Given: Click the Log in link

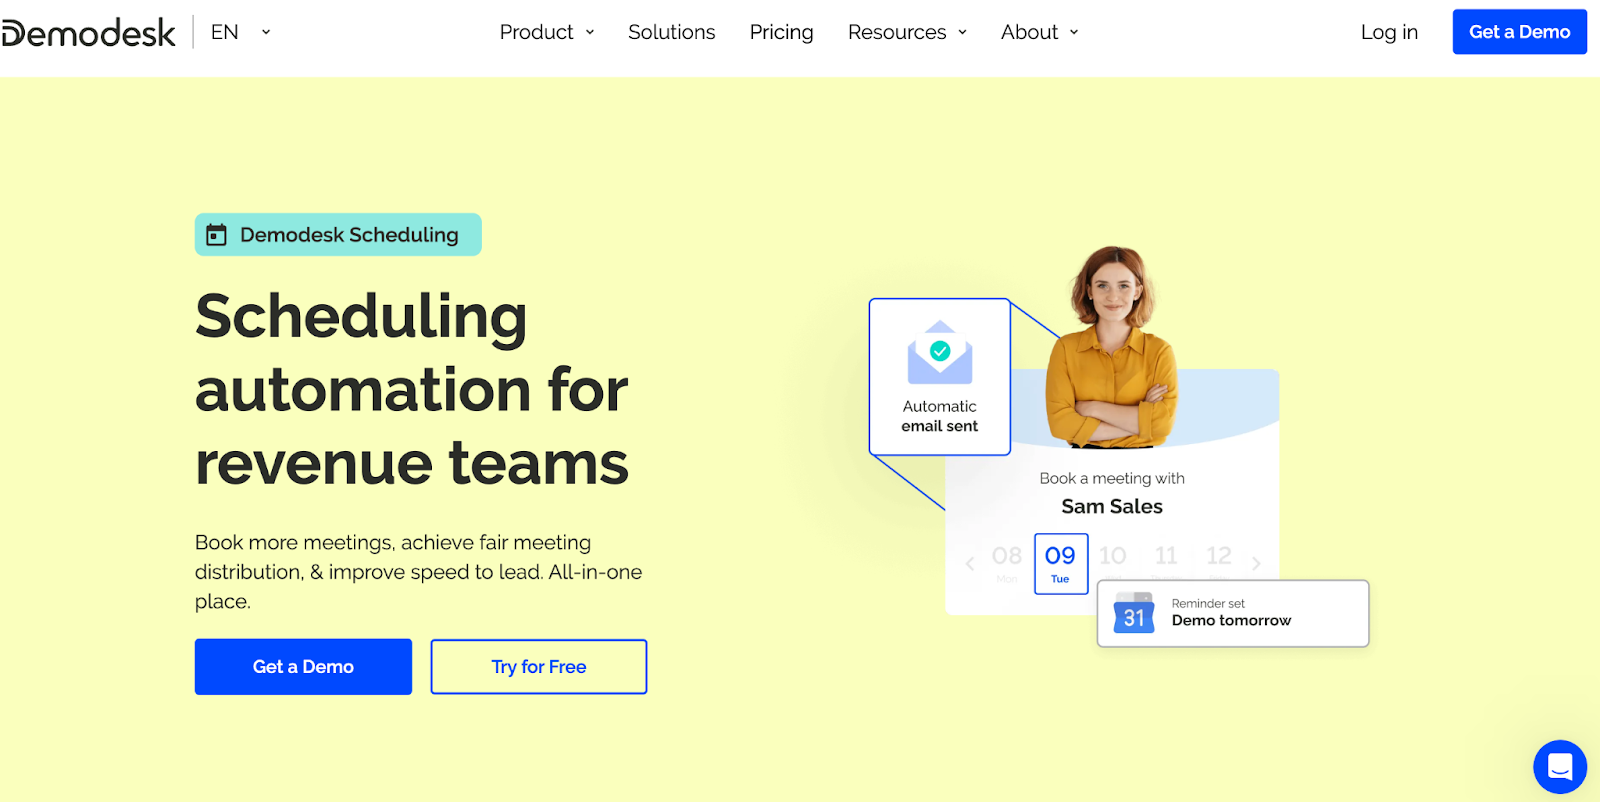Looking at the screenshot, I should (x=1389, y=32).
